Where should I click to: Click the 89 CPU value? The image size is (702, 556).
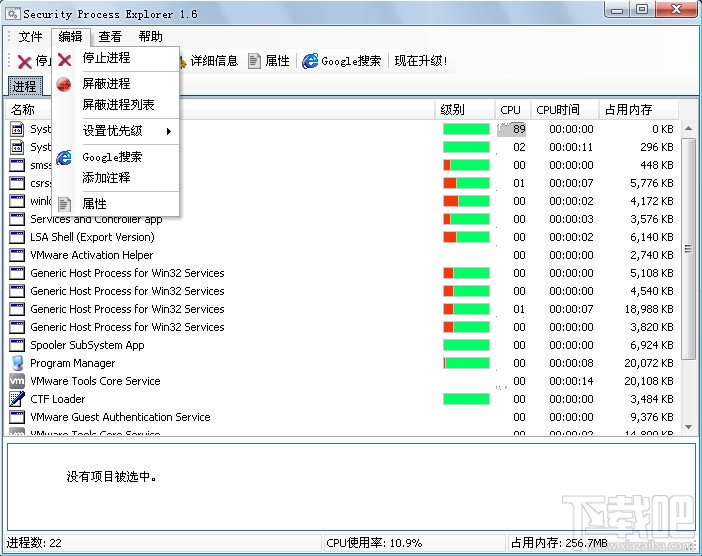click(x=519, y=129)
